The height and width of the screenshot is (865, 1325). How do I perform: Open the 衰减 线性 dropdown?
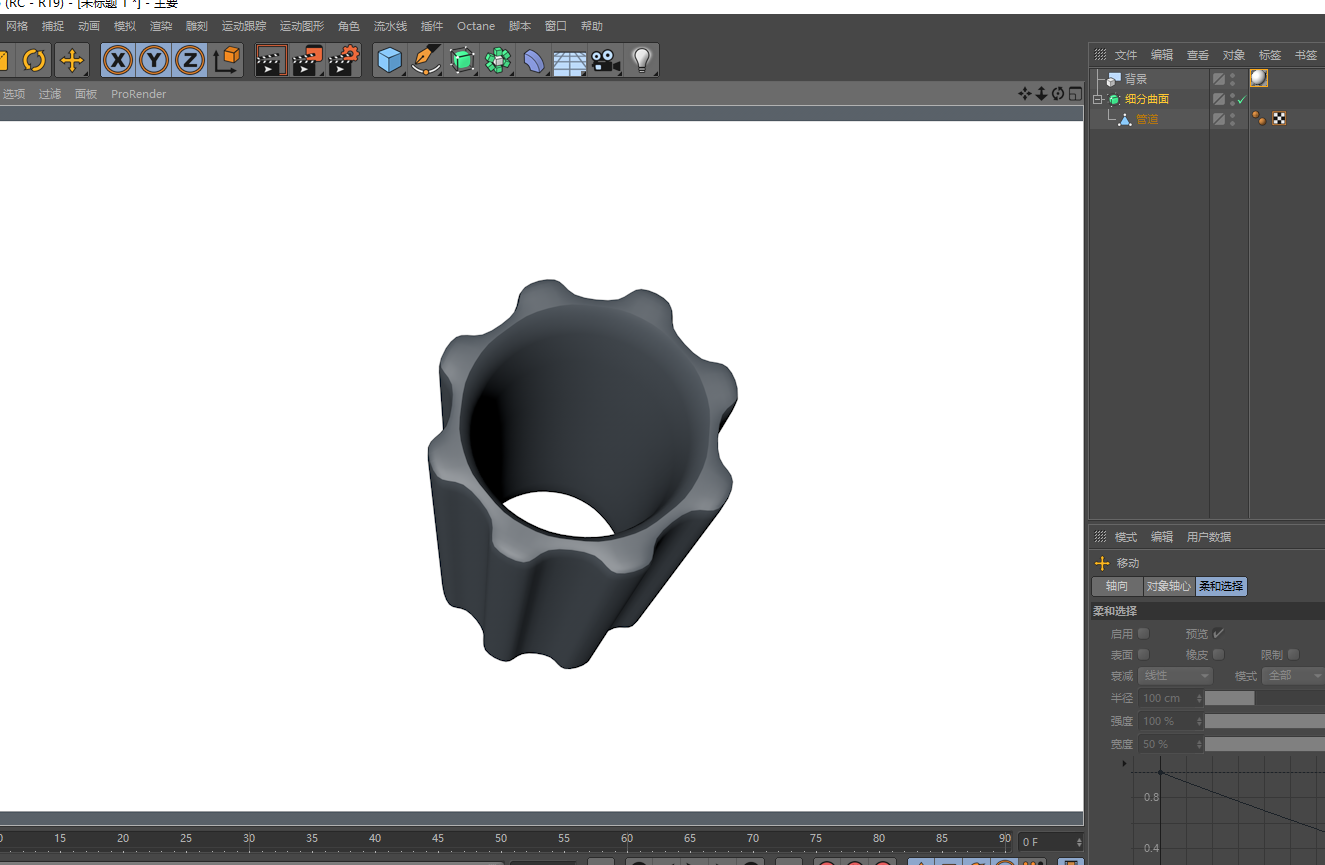coord(1175,676)
